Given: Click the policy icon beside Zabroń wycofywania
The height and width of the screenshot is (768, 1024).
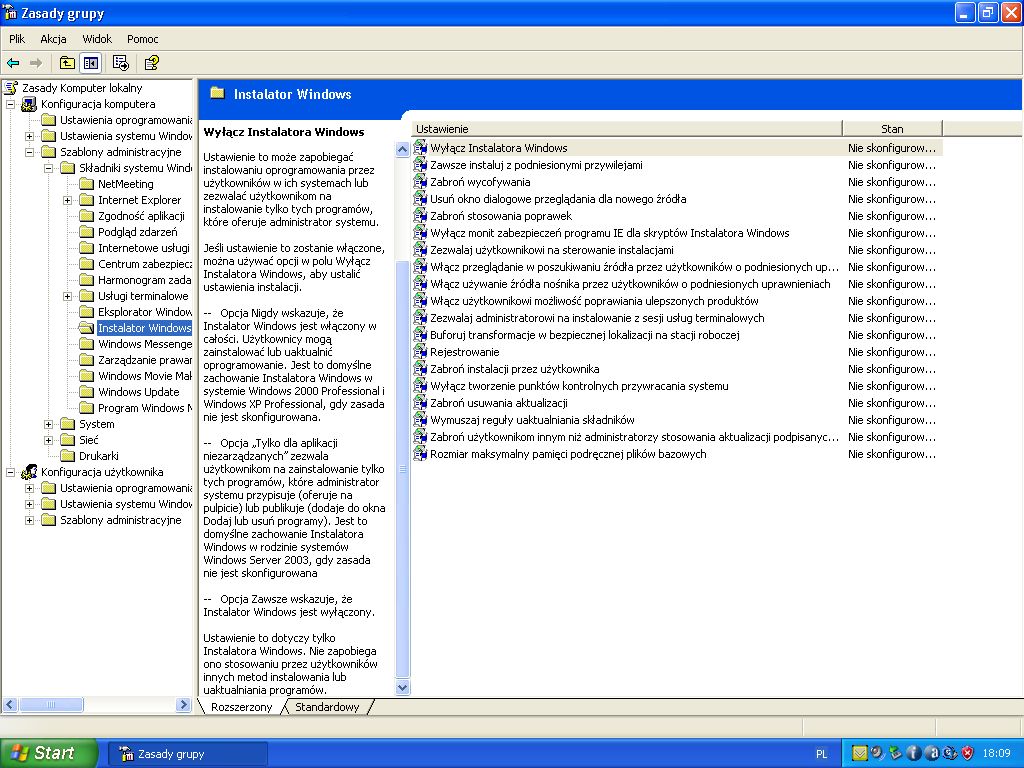Looking at the screenshot, I should point(420,182).
